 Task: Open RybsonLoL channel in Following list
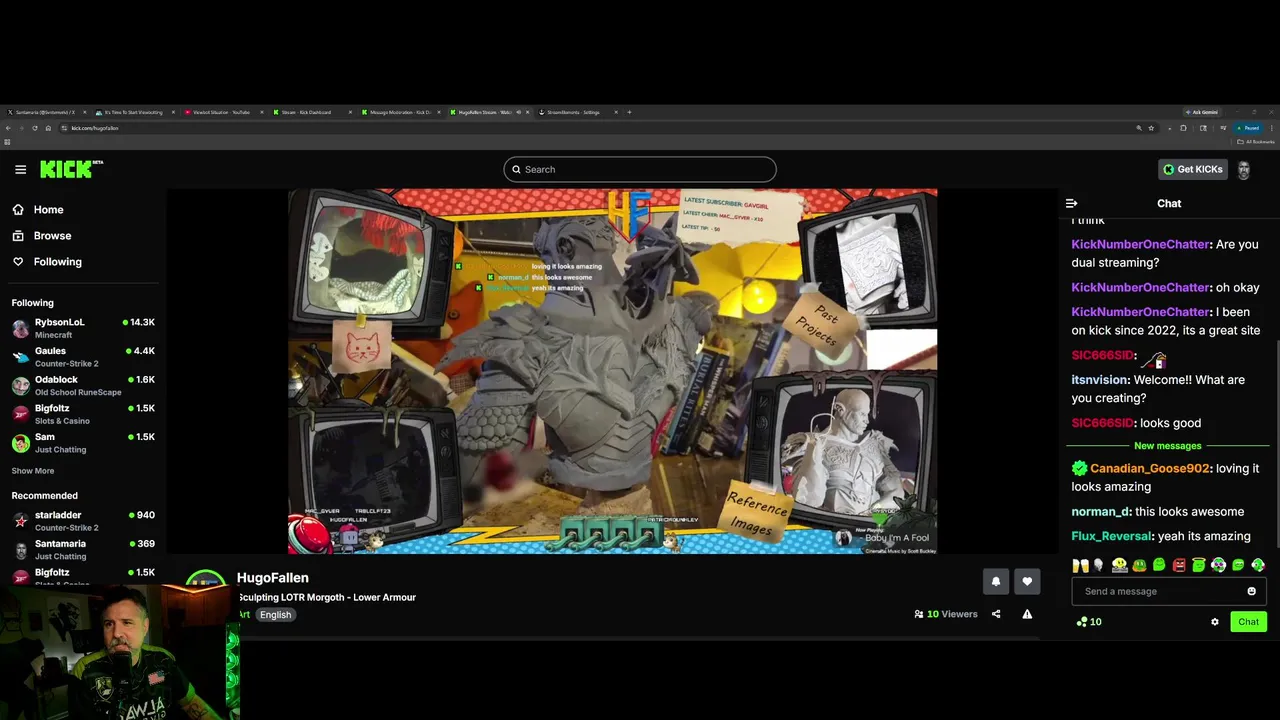point(83,328)
